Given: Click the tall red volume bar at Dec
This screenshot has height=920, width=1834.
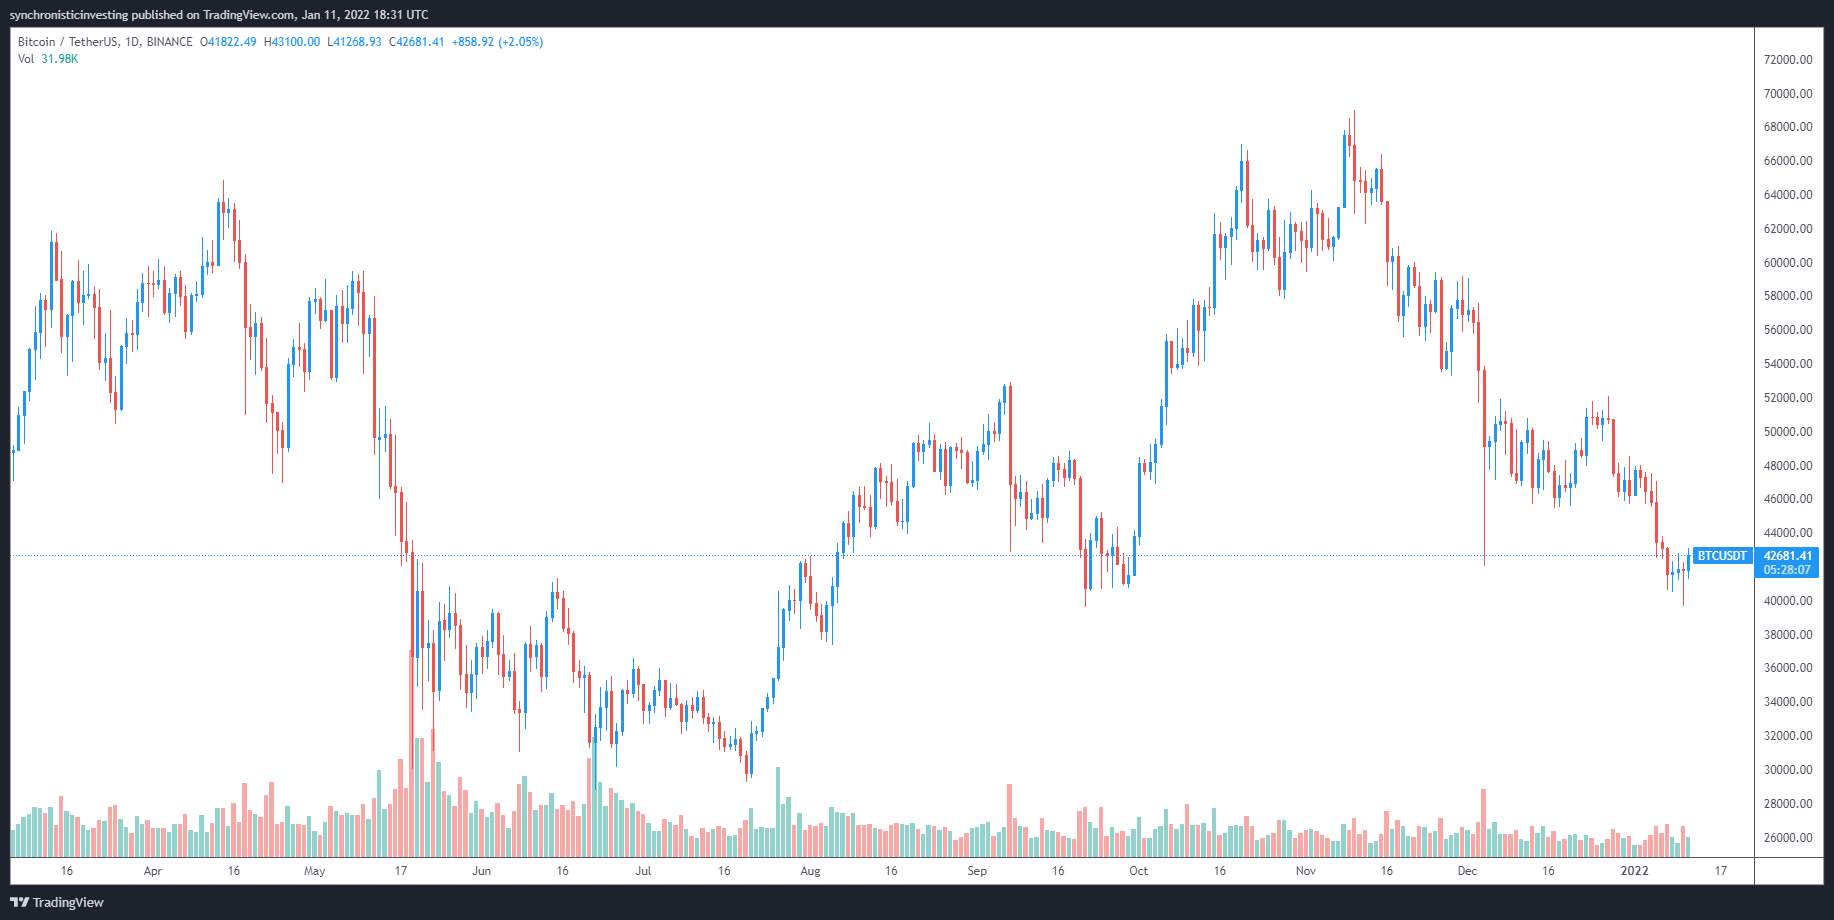Looking at the screenshot, I should (x=1484, y=824).
